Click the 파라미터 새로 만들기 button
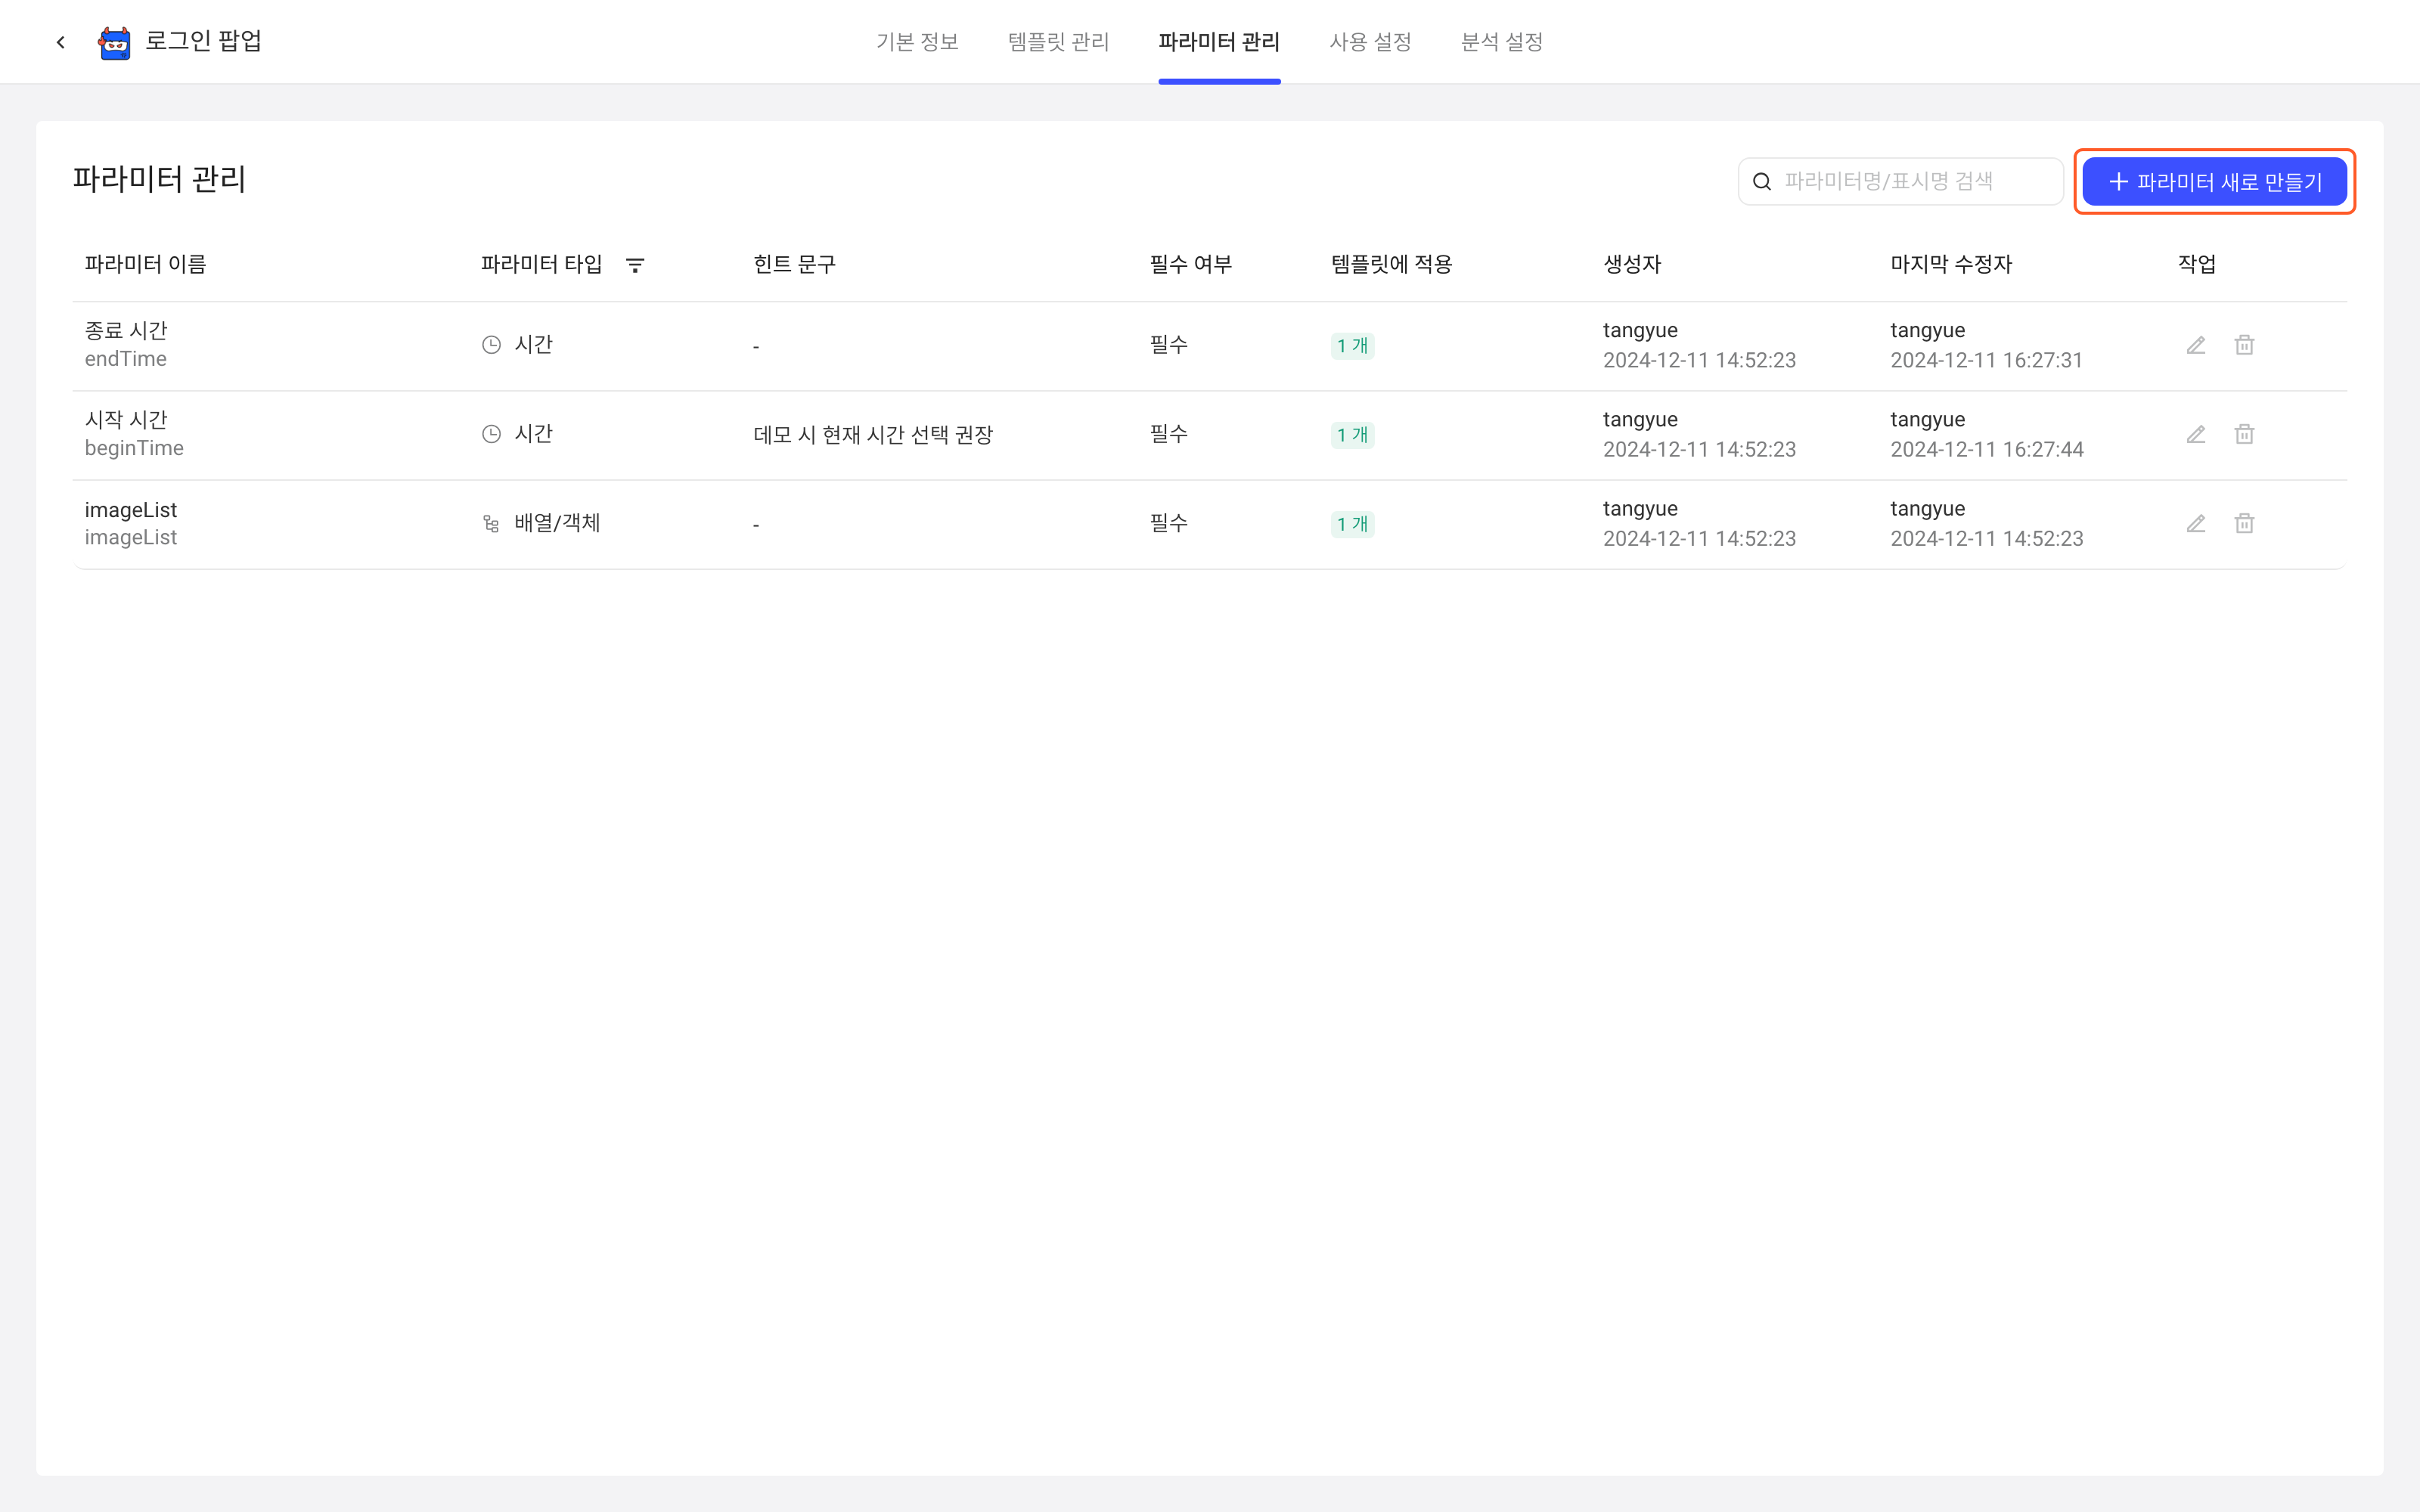Screen dimensions: 2420x1512 coord(2215,182)
